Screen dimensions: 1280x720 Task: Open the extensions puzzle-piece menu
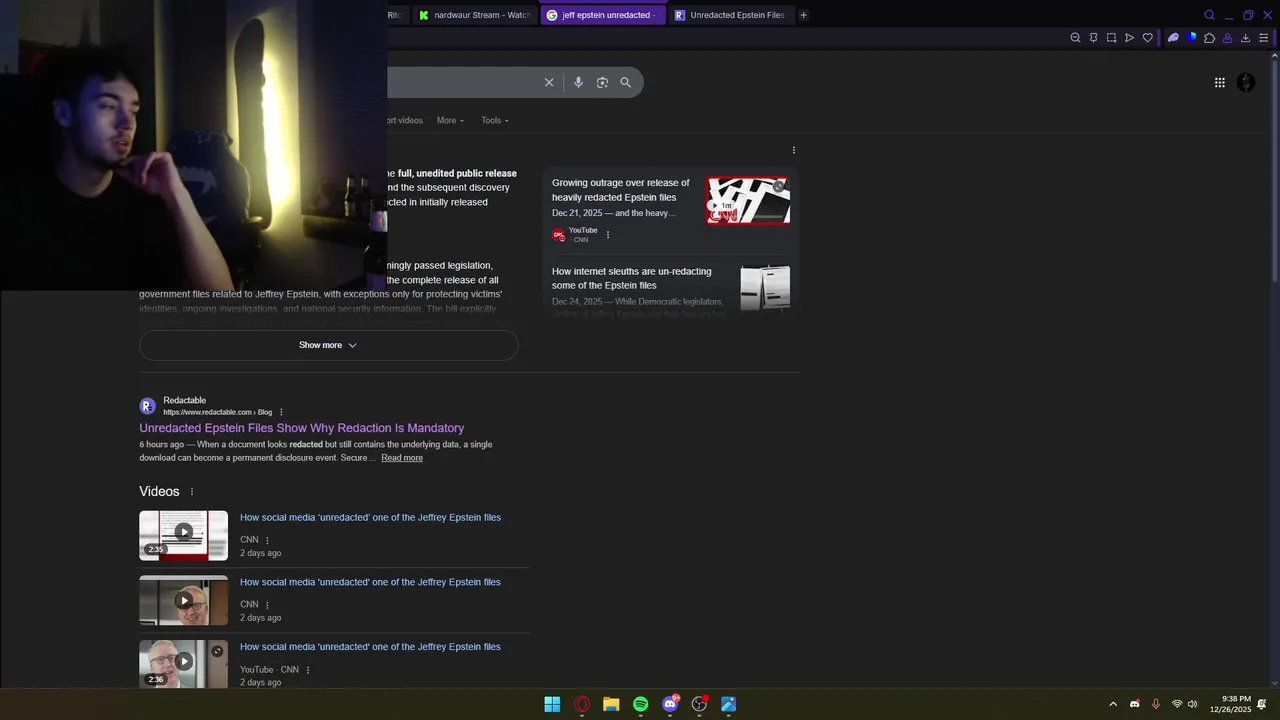point(1209,38)
